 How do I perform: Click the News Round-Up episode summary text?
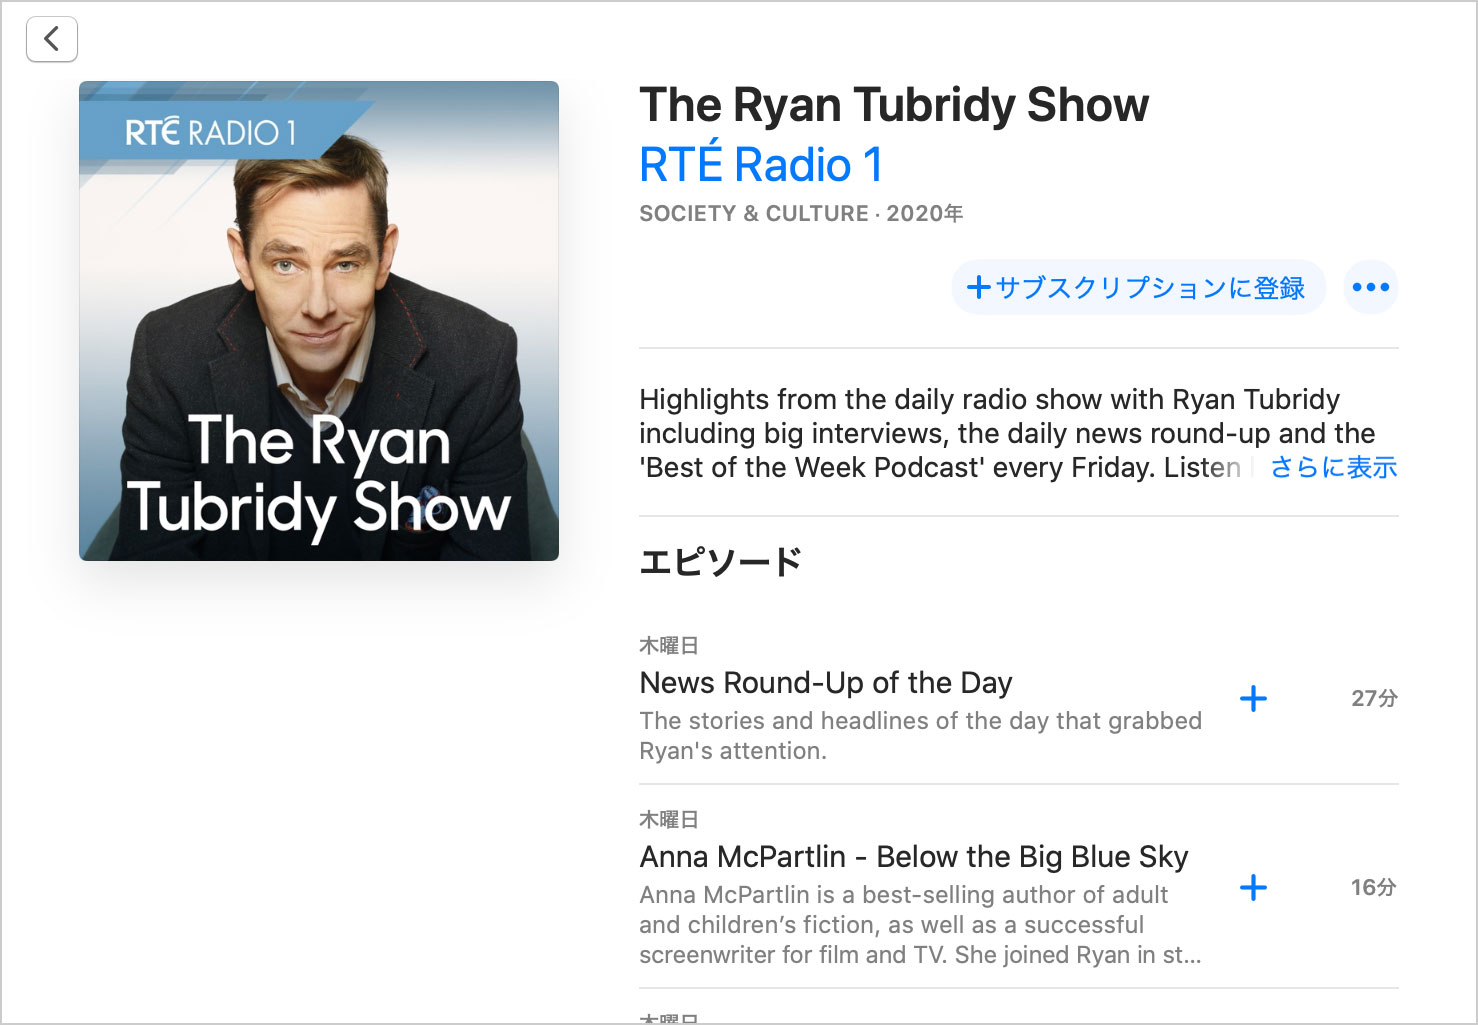[920, 736]
